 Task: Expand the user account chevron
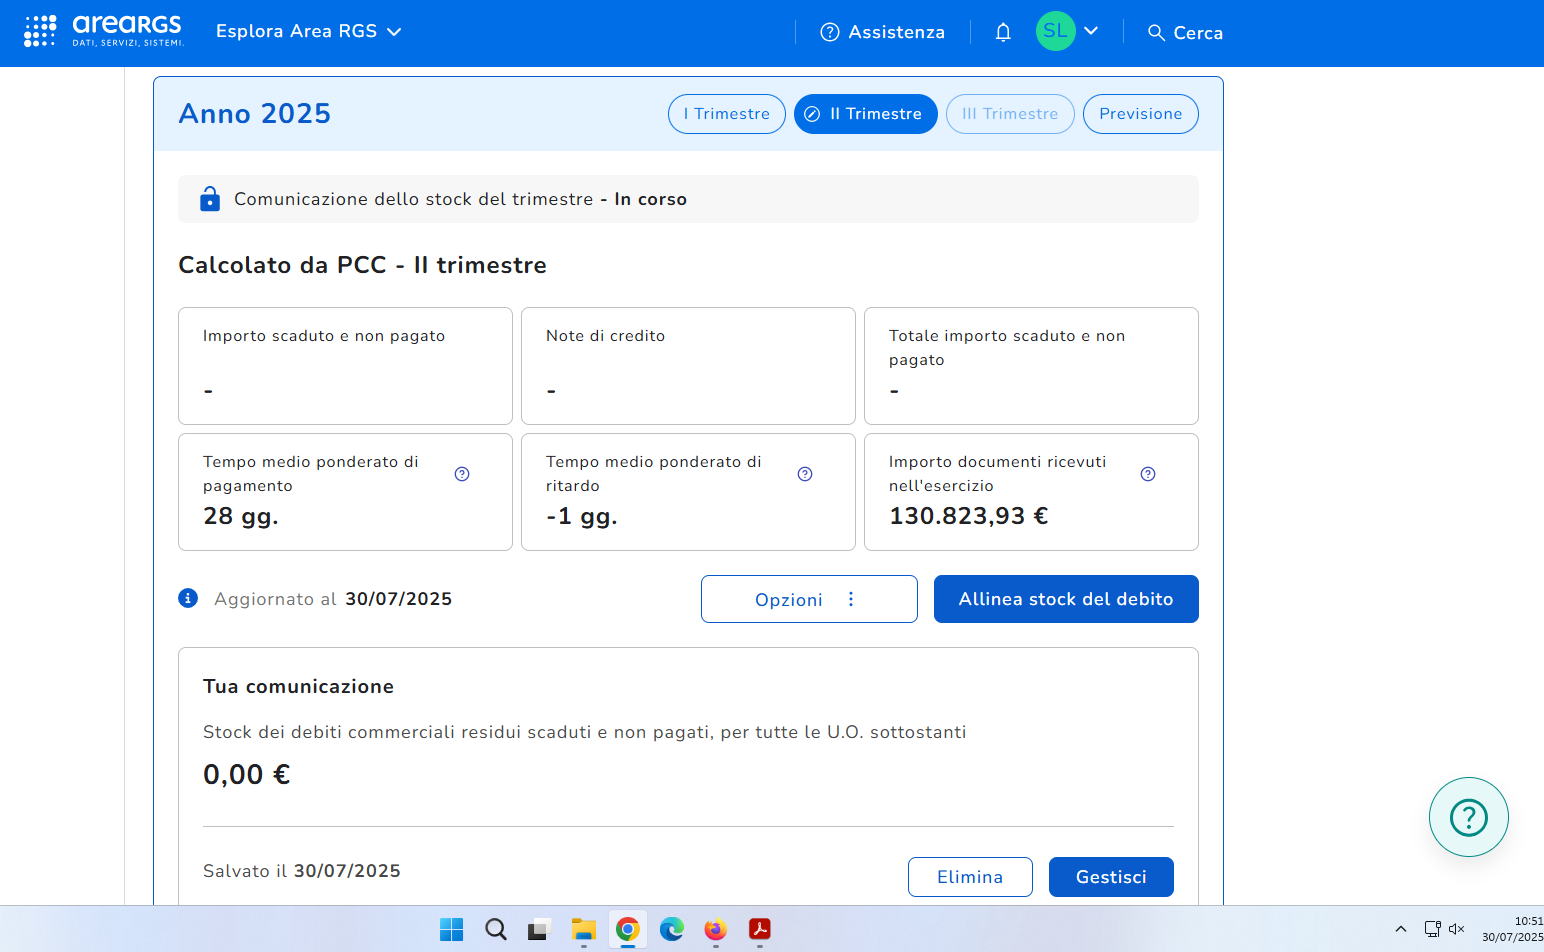click(x=1091, y=31)
